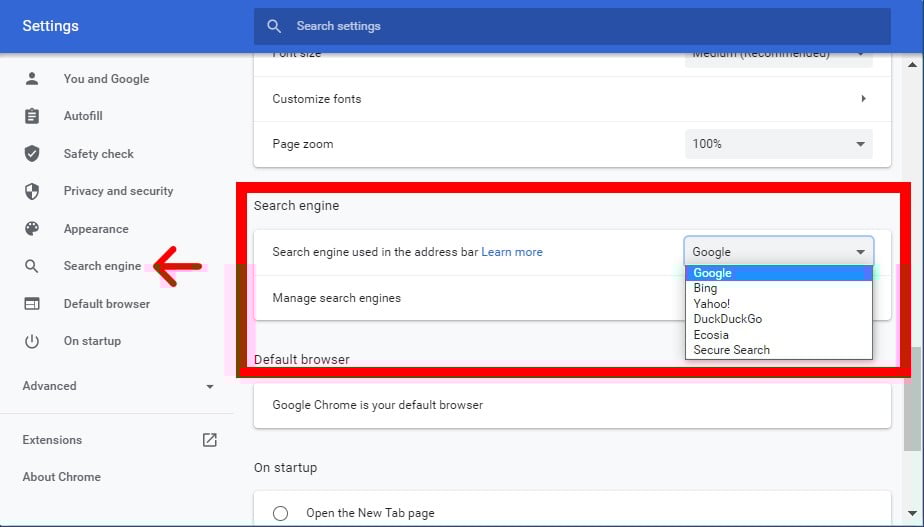Click the 'Default browser' section heading
The height and width of the screenshot is (527, 924).
click(x=302, y=360)
